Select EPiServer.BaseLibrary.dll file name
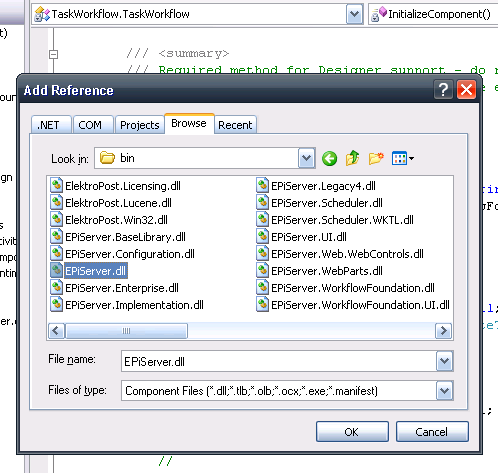The width and height of the screenshot is (498, 473). pyautogui.click(x=125, y=237)
